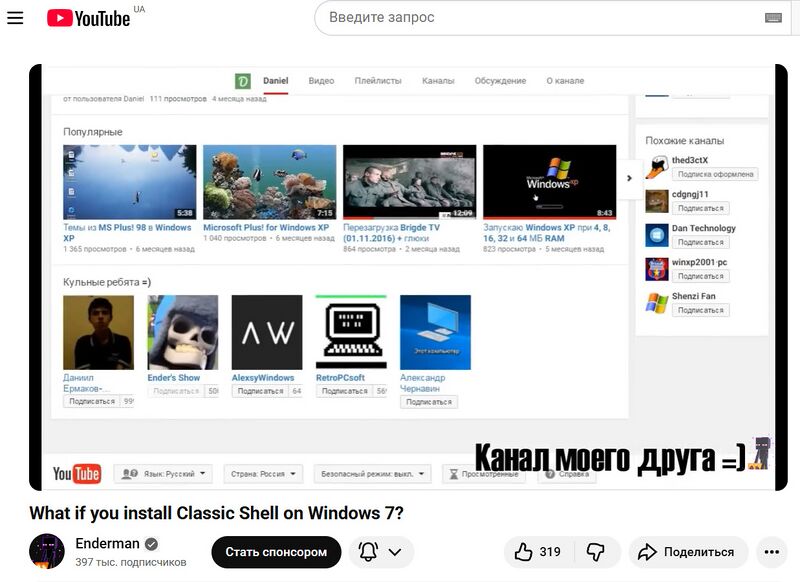
Task: Click "Запускаю Windows XP" title link
Action: click(x=546, y=233)
